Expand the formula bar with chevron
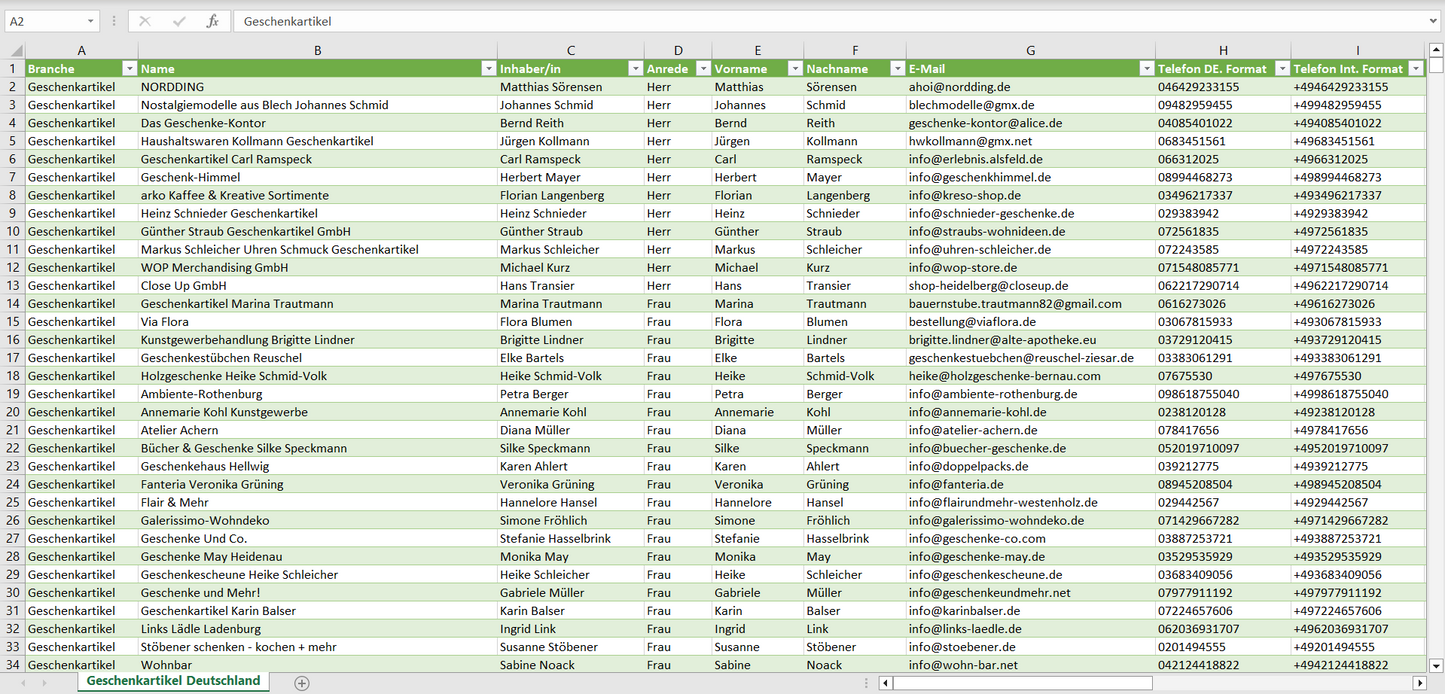The image size is (1445, 694). [1433, 21]
